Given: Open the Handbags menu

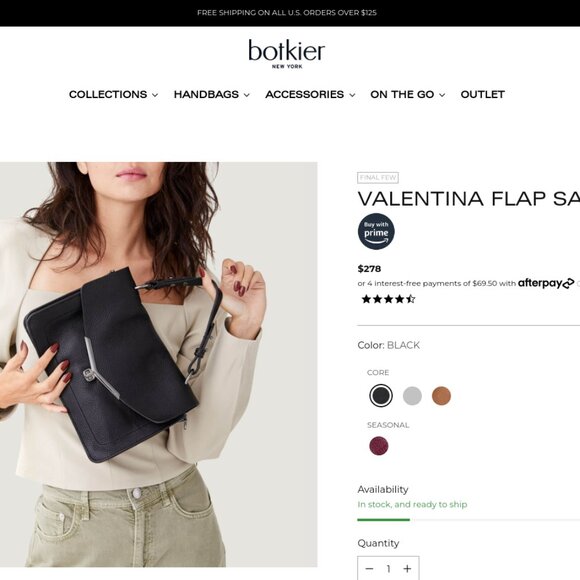Looking at the screenshot, I should coord(206,94).
